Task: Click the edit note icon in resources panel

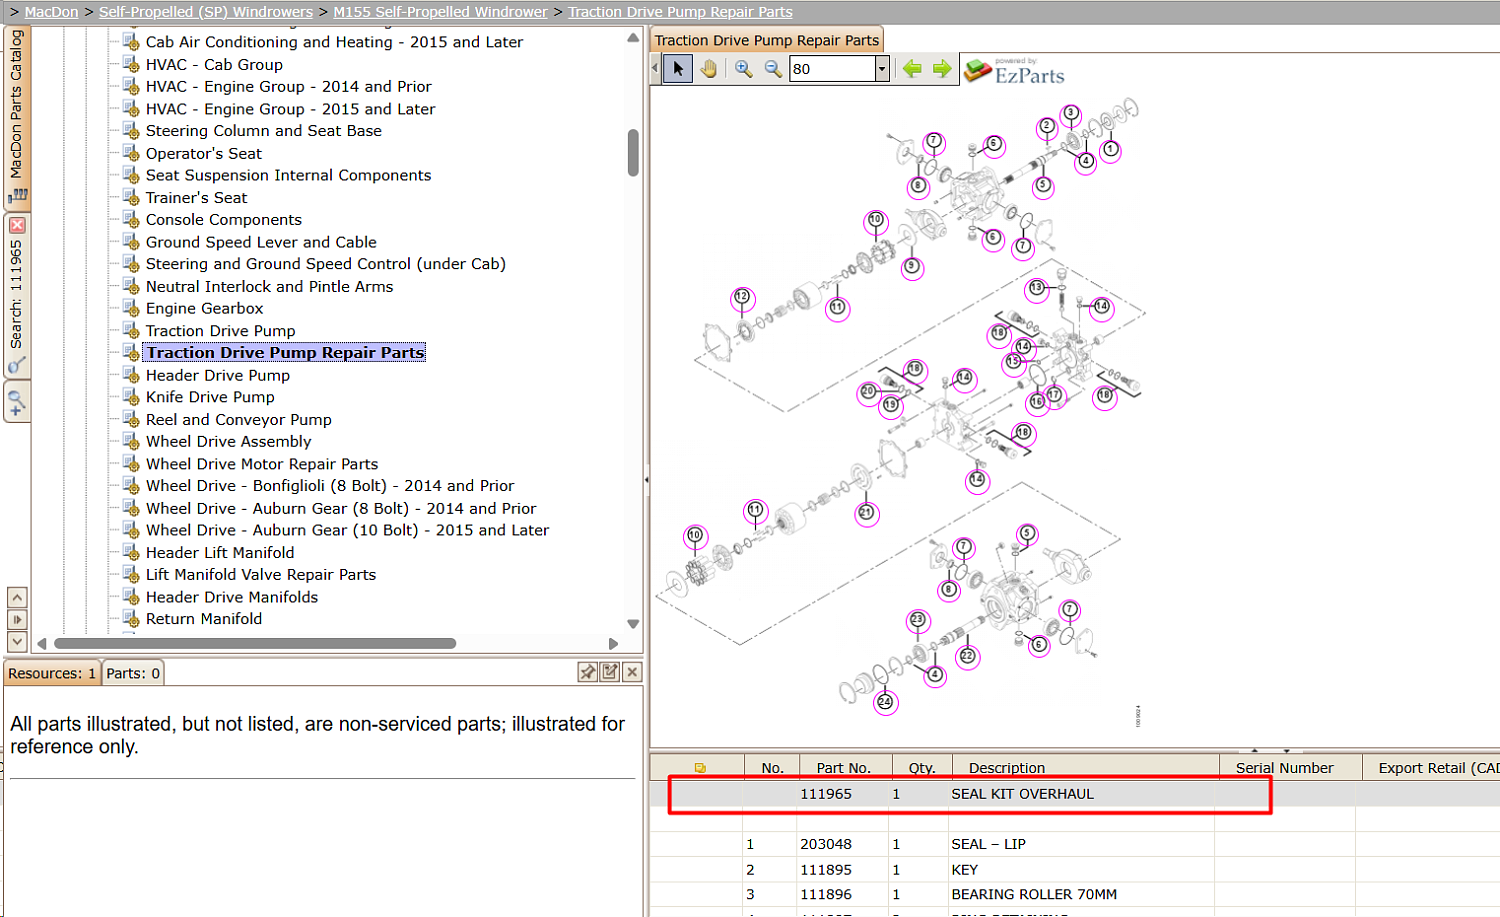Action: (x=610, y=672)
